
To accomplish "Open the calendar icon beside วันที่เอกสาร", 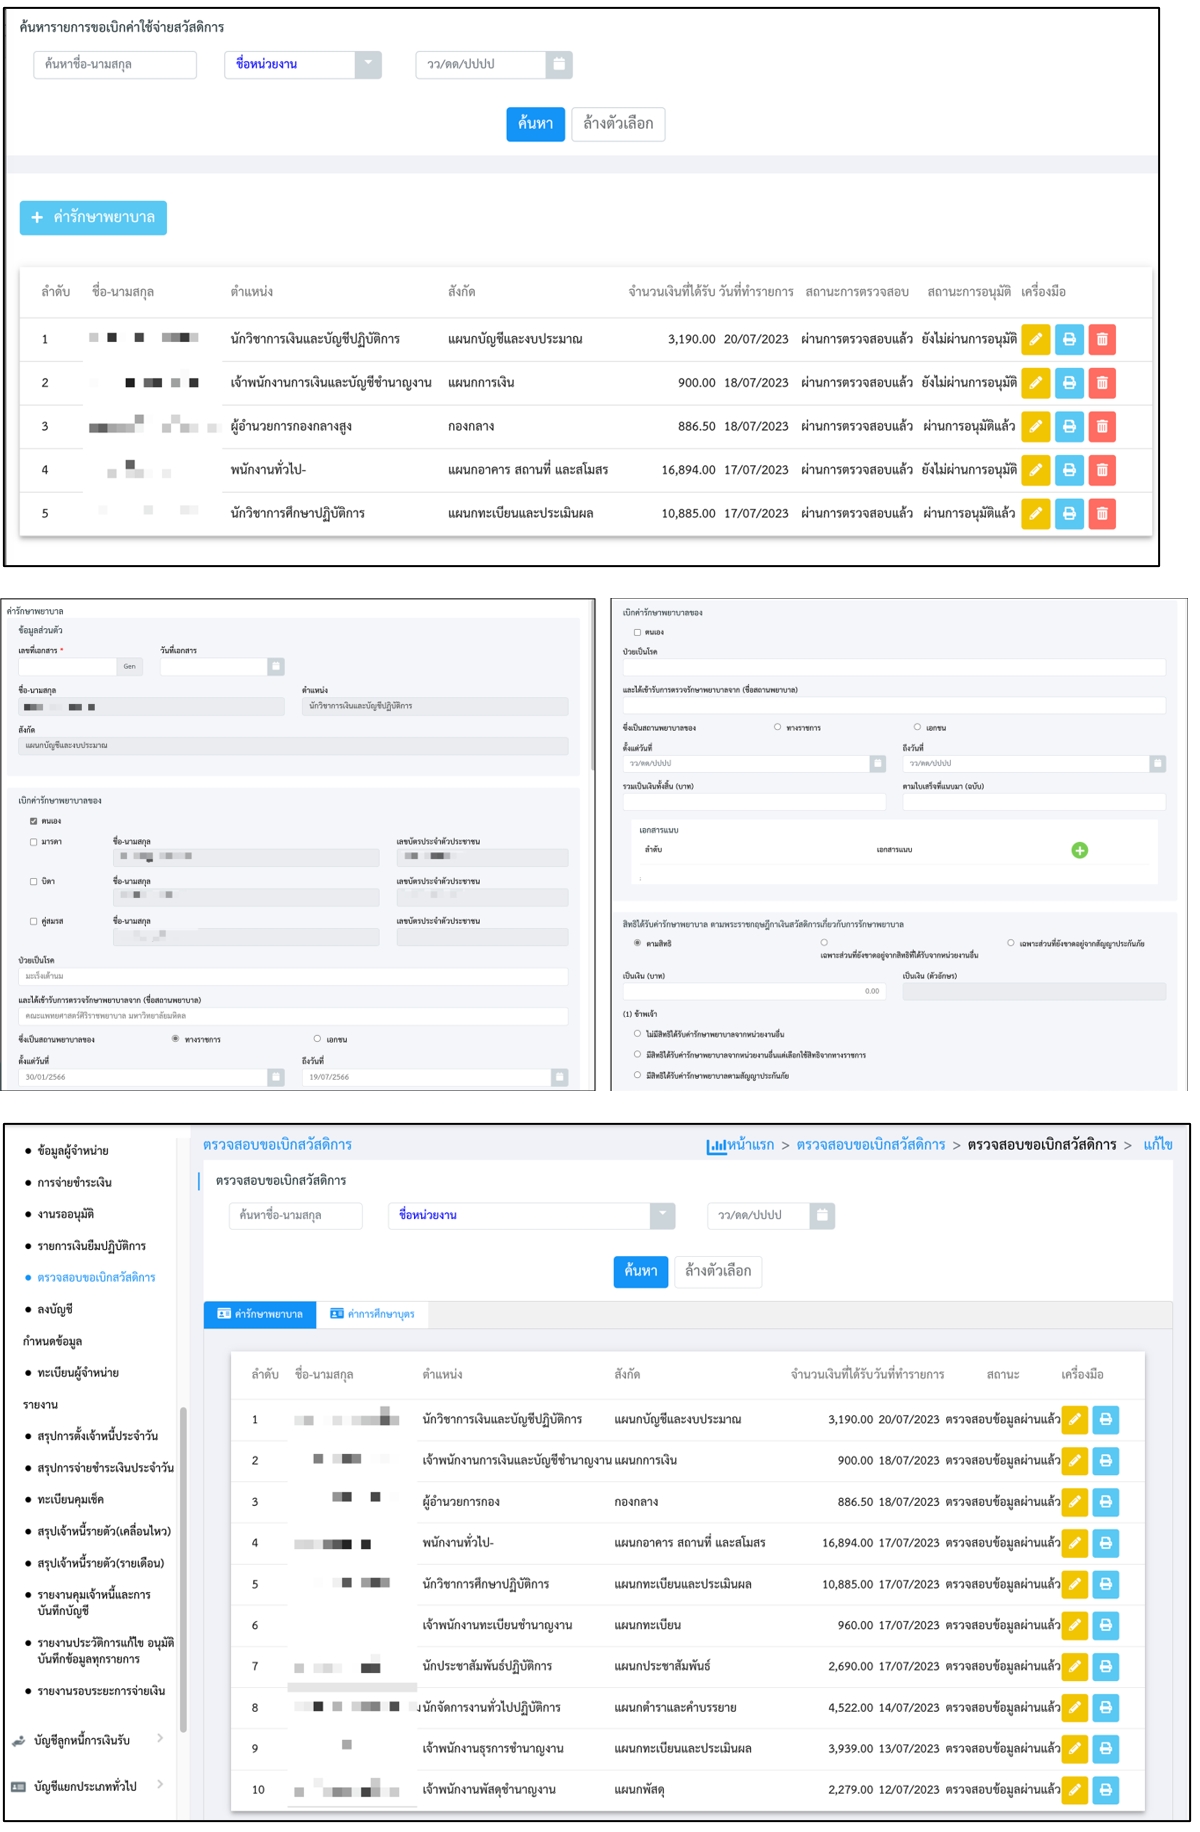I will pyautogui.click(x=276, y=667).
